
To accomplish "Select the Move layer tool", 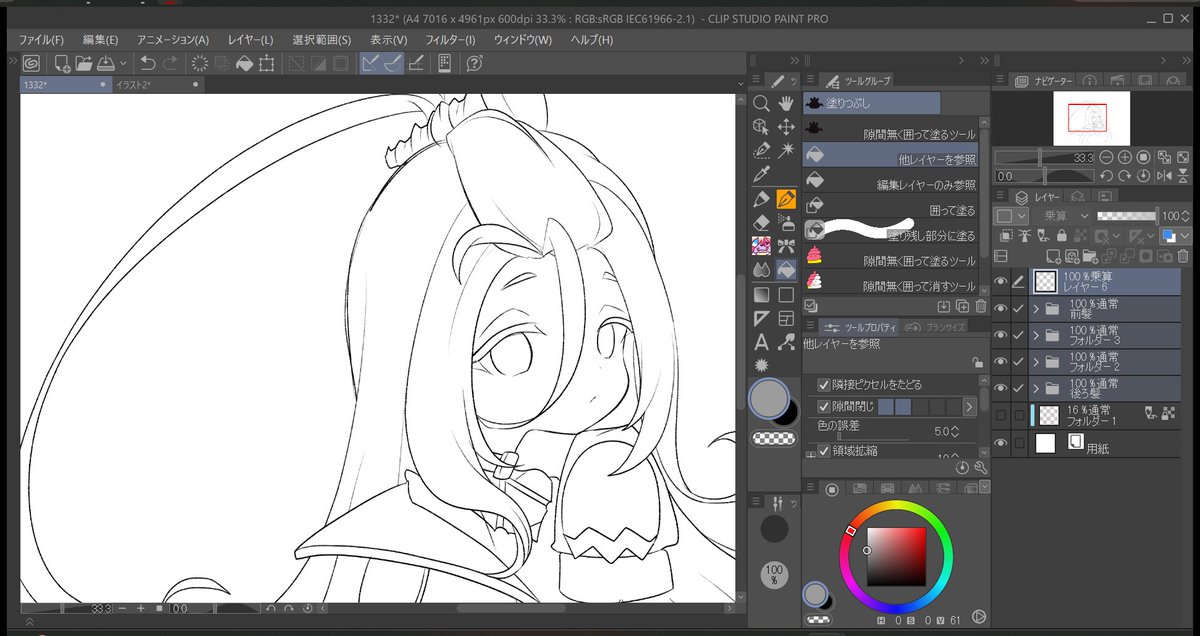I will [786, 126].
